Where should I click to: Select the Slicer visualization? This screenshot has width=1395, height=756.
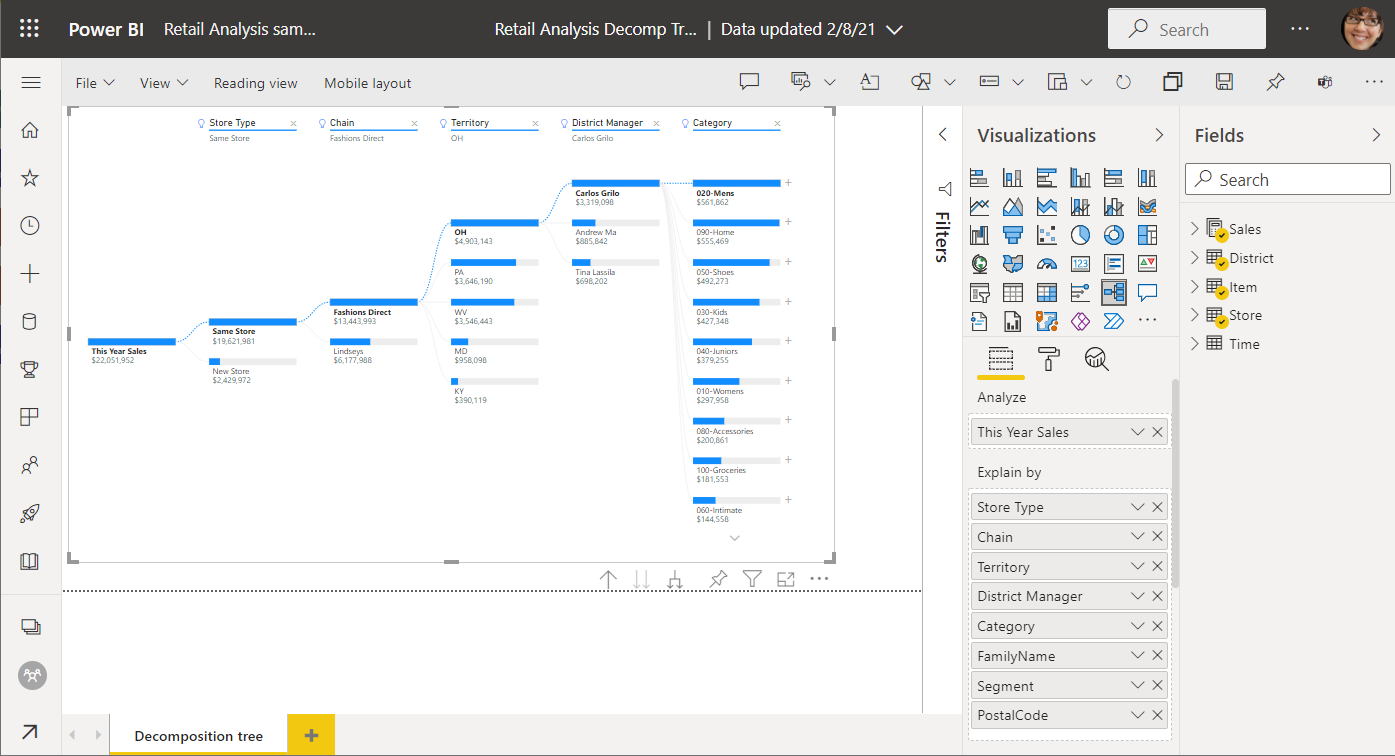click(980, 292)
